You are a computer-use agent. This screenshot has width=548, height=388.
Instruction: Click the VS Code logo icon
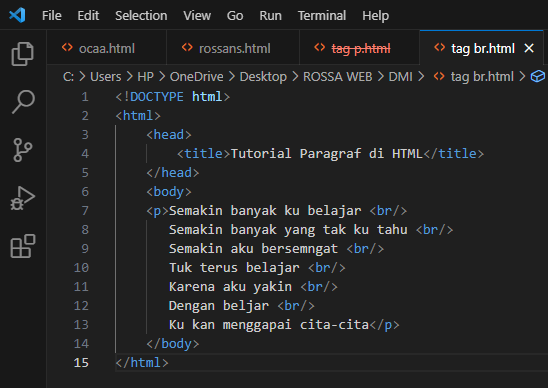point(17,15)
